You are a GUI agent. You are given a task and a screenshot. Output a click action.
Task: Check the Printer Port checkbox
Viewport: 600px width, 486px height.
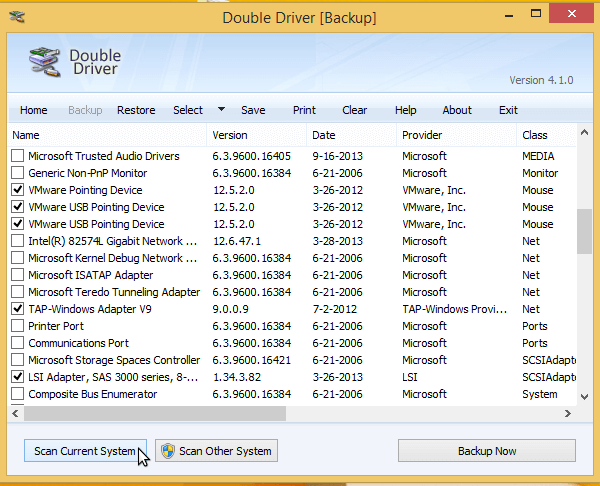pyautogui.click(x=17, y=326)
